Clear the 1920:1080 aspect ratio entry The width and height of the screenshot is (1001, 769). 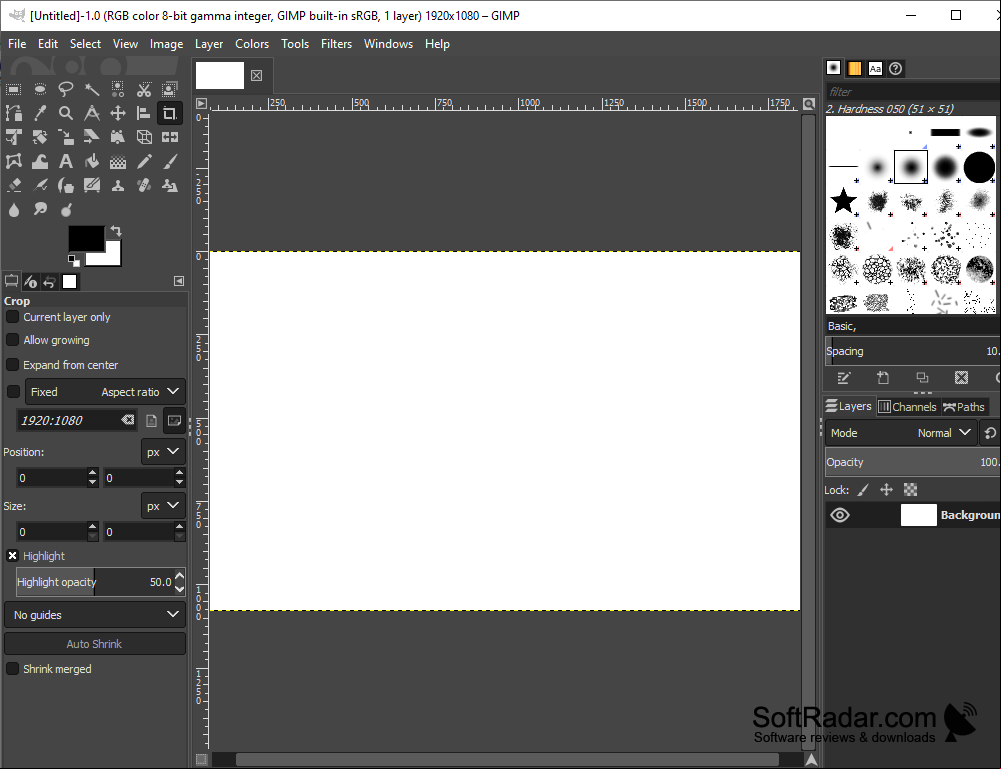click(x=128, y=420)
